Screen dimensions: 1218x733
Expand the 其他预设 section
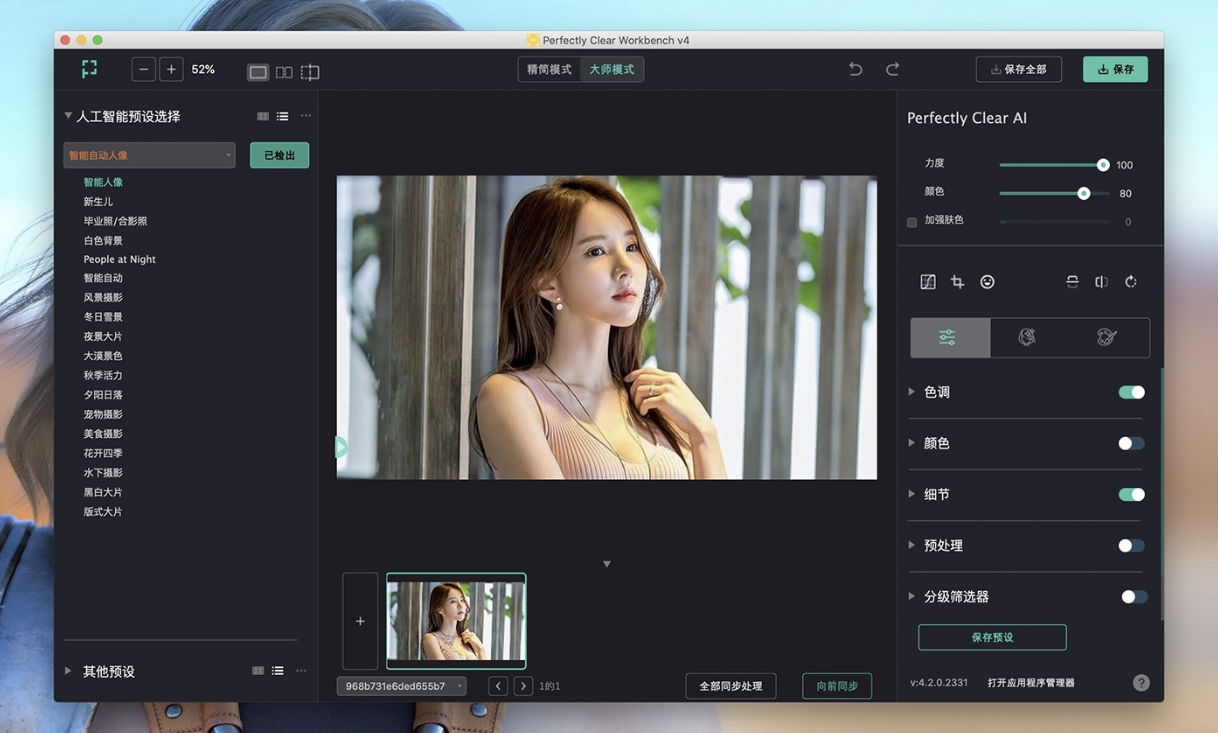point(68,671)
